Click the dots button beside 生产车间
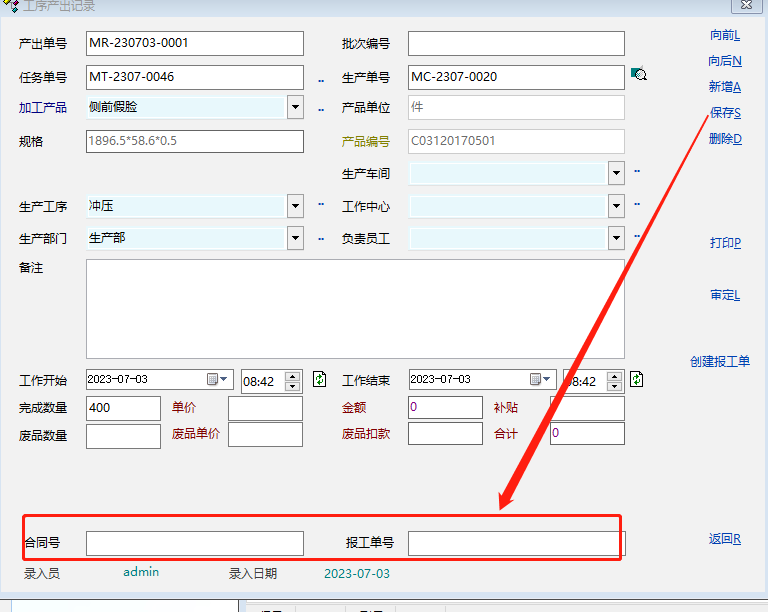The width and height of the screenshot is (768, 612). pos(637,172)
